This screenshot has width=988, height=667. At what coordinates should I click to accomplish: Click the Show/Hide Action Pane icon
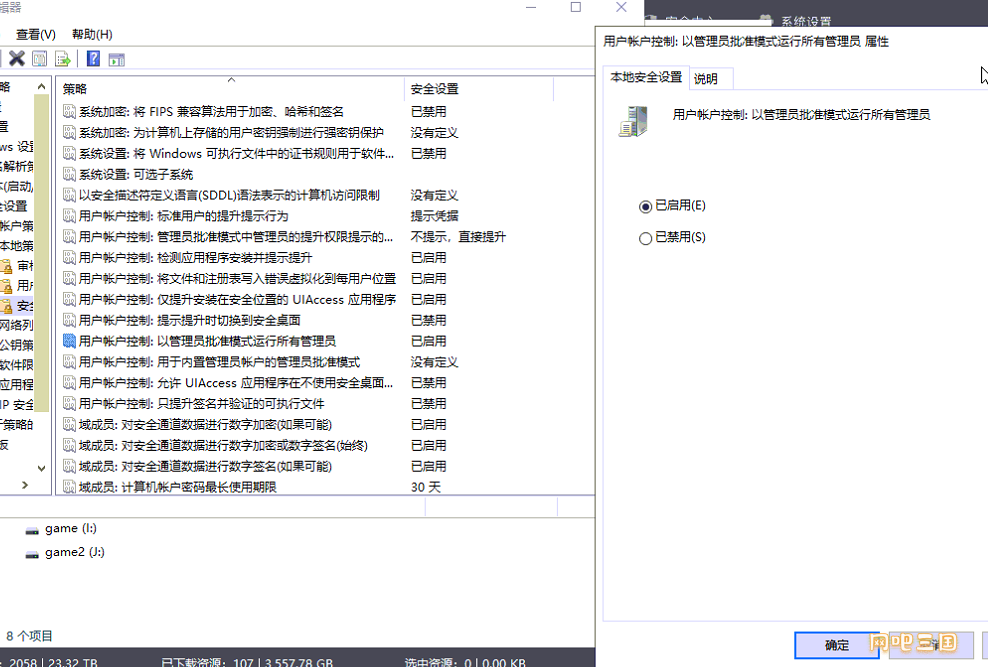pos(116,59)
